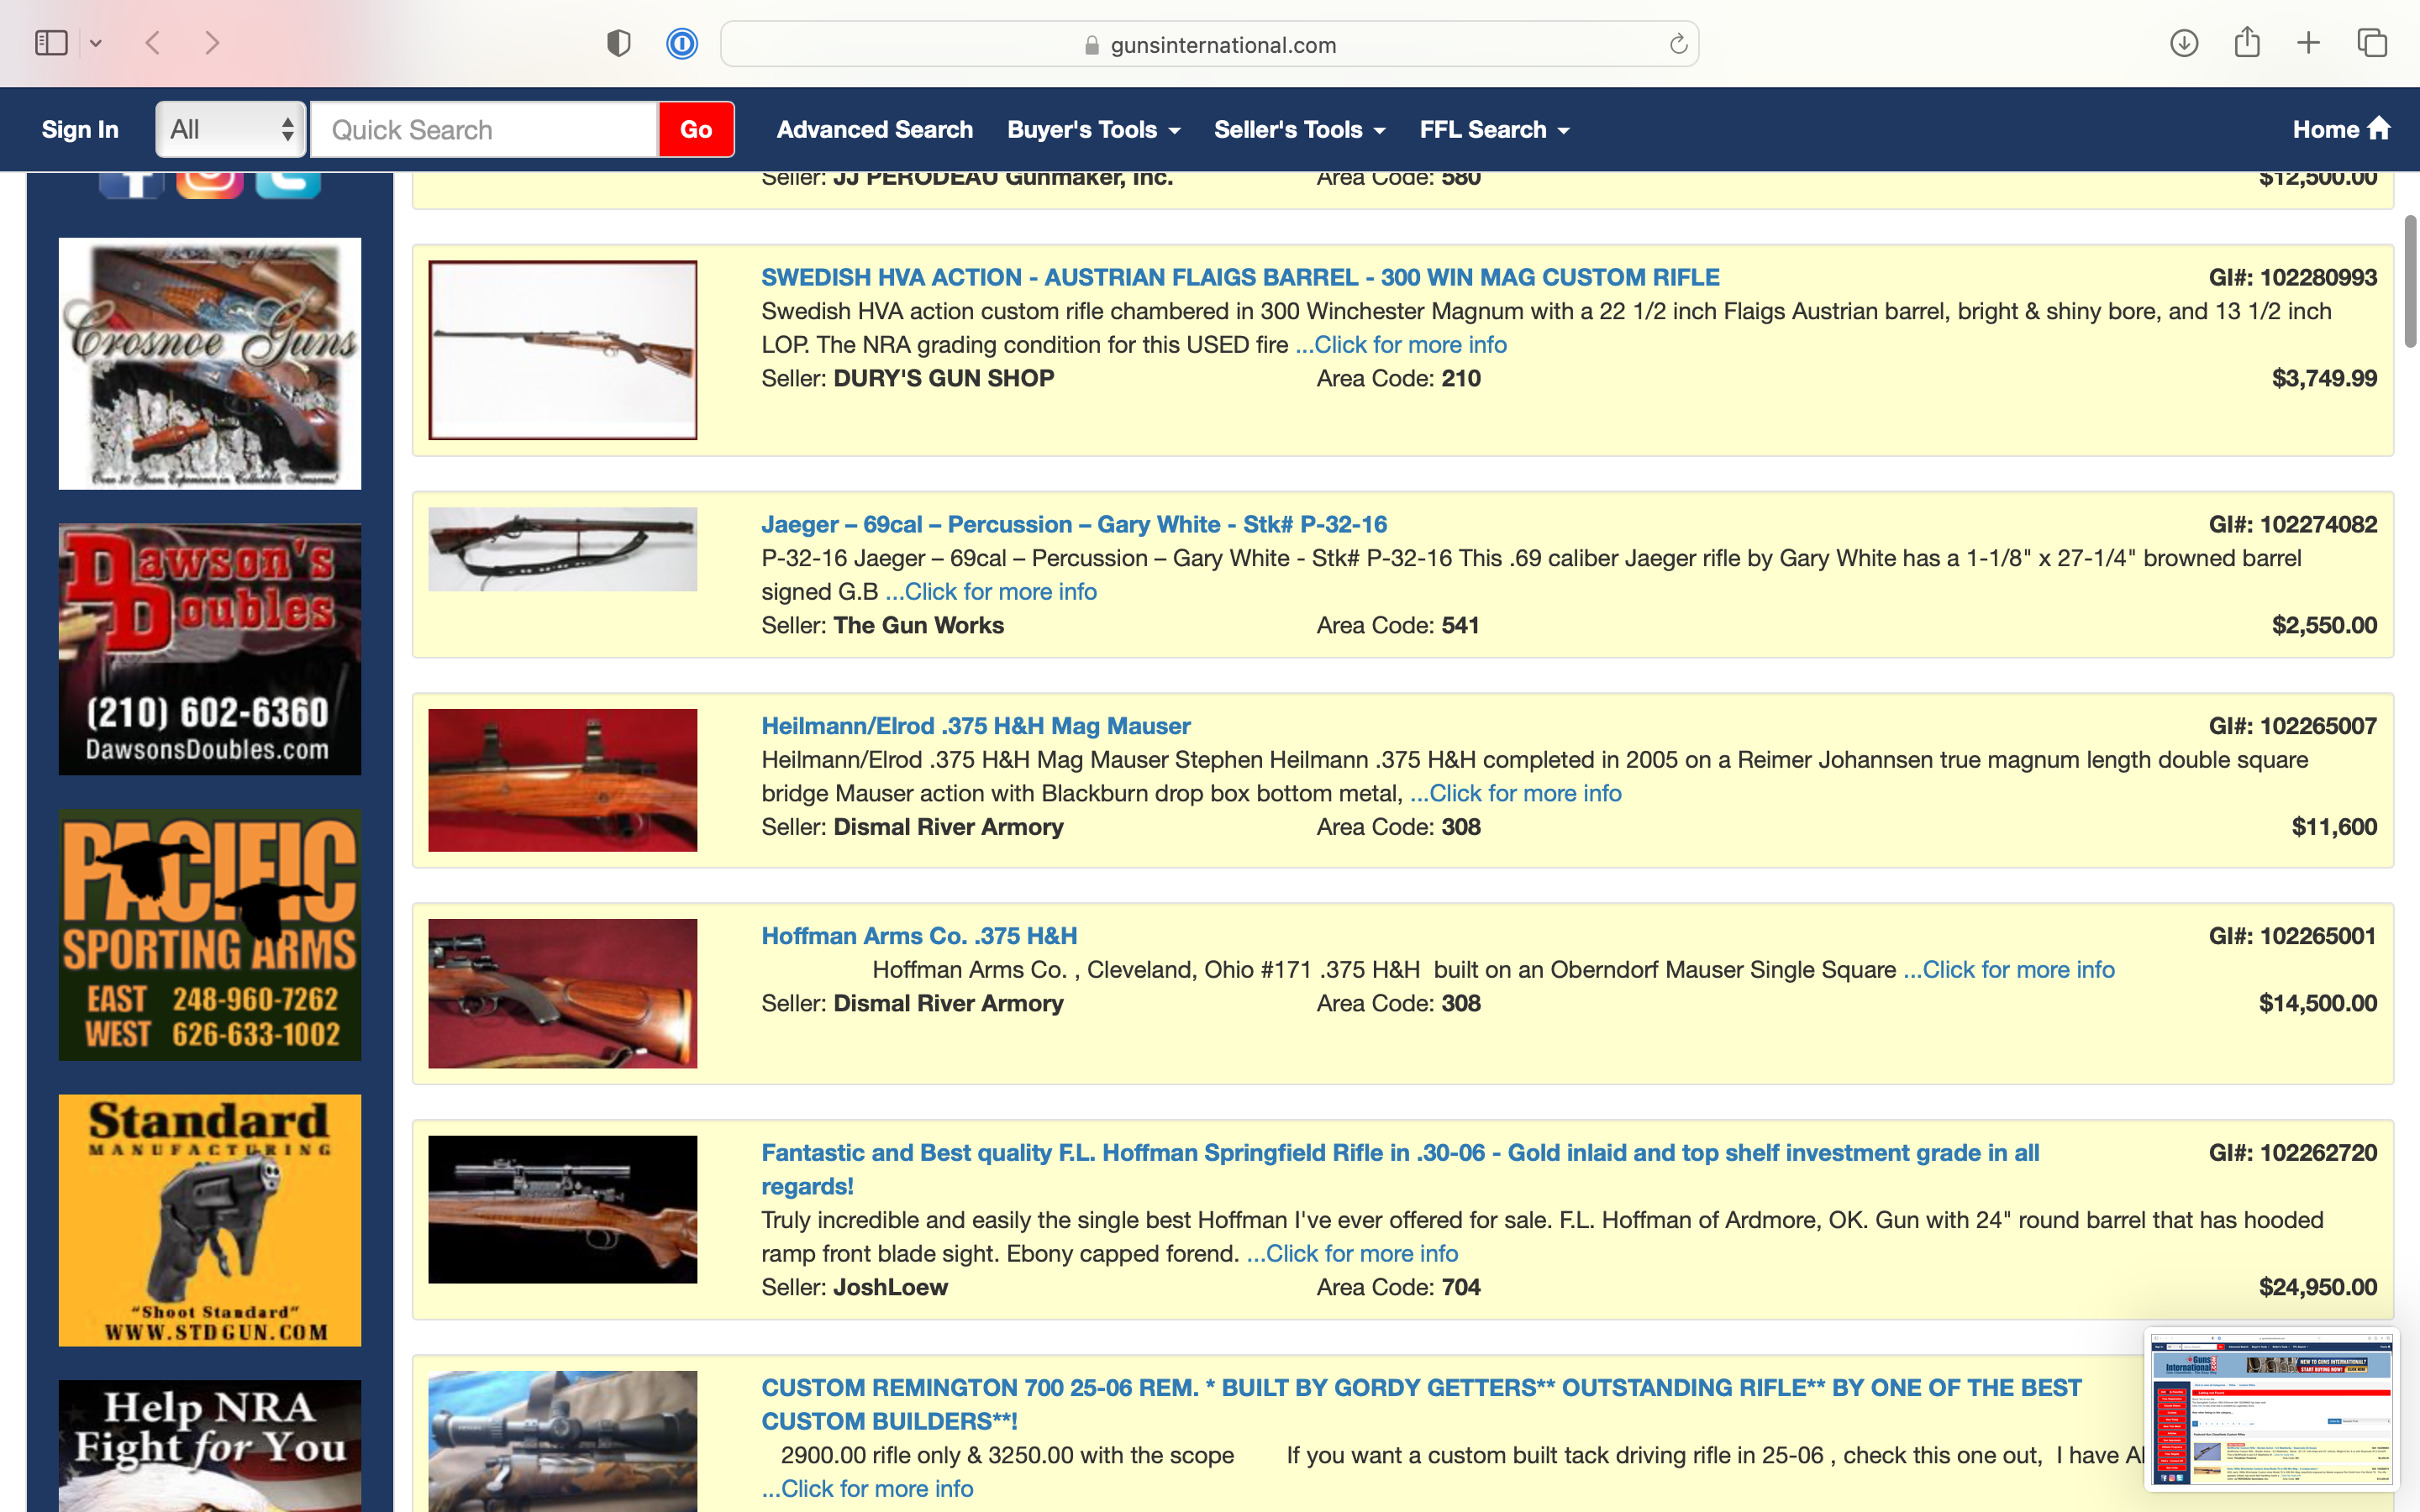Click GI#: 102265007
Screen dimensions: 2420x1512
(x=2292, y=726)
